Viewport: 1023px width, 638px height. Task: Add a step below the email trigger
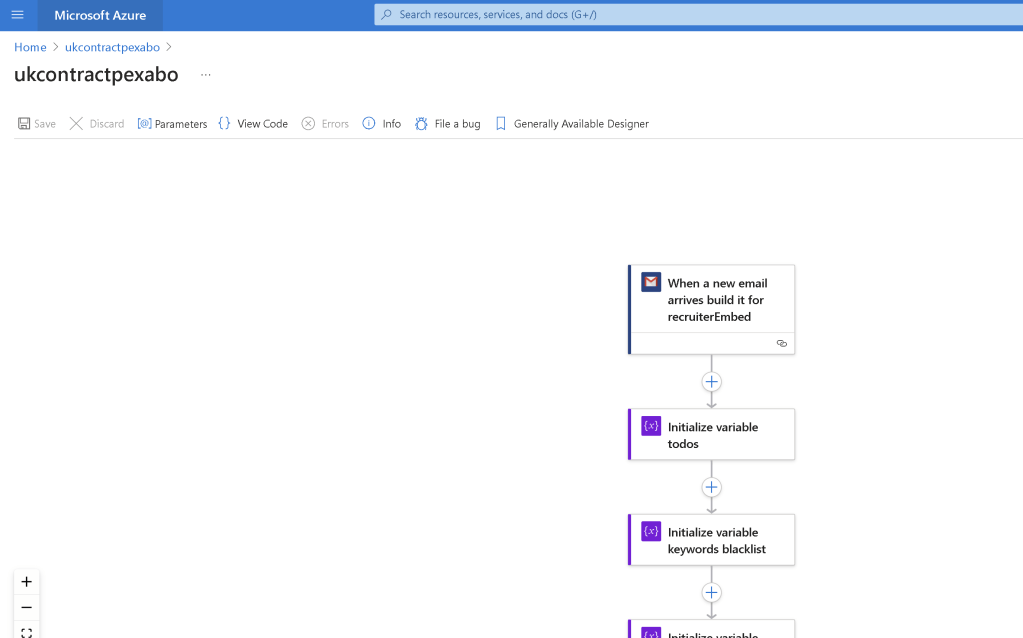pyautogui.click(x=711, y=382)
